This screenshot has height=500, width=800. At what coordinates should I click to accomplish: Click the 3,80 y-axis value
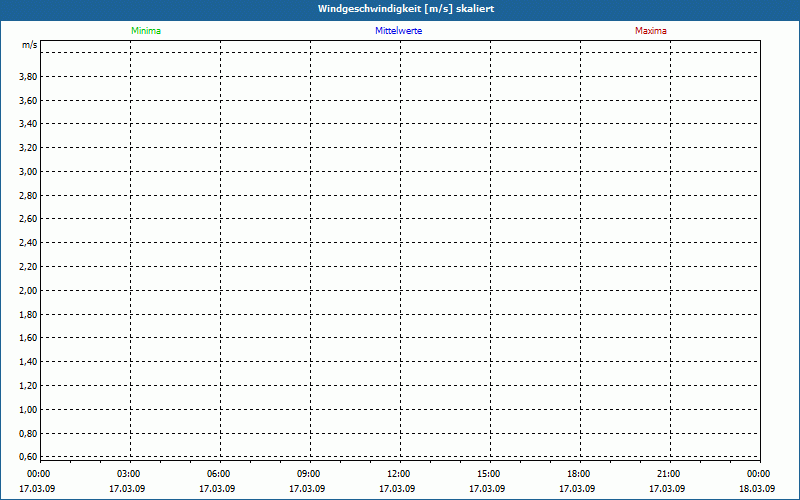29,77
